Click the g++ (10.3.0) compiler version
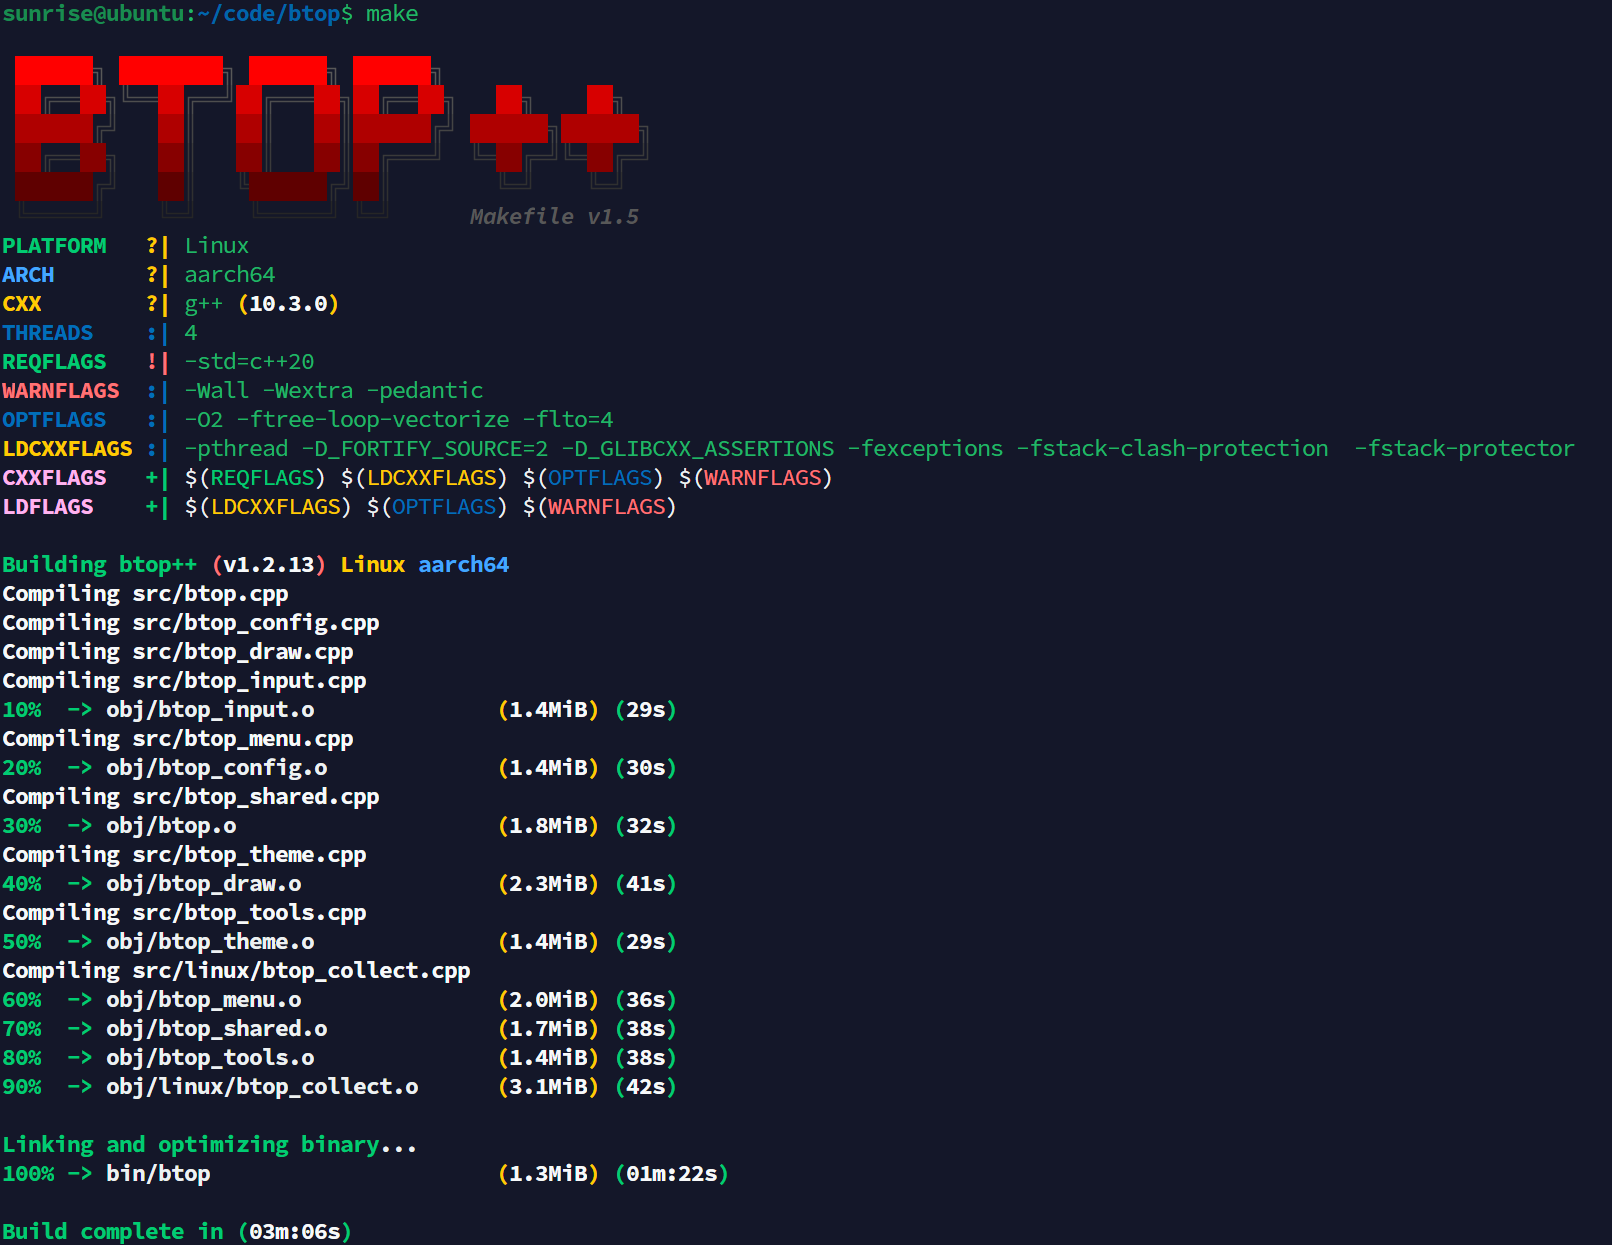1612x1245 pixels. point(261,304)
